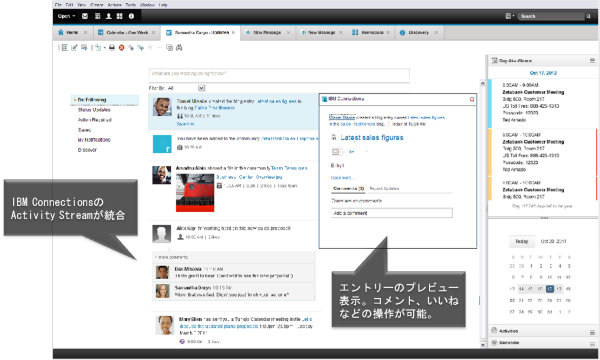
Task: Open the Help menu
Action: (x=163, y=5)
